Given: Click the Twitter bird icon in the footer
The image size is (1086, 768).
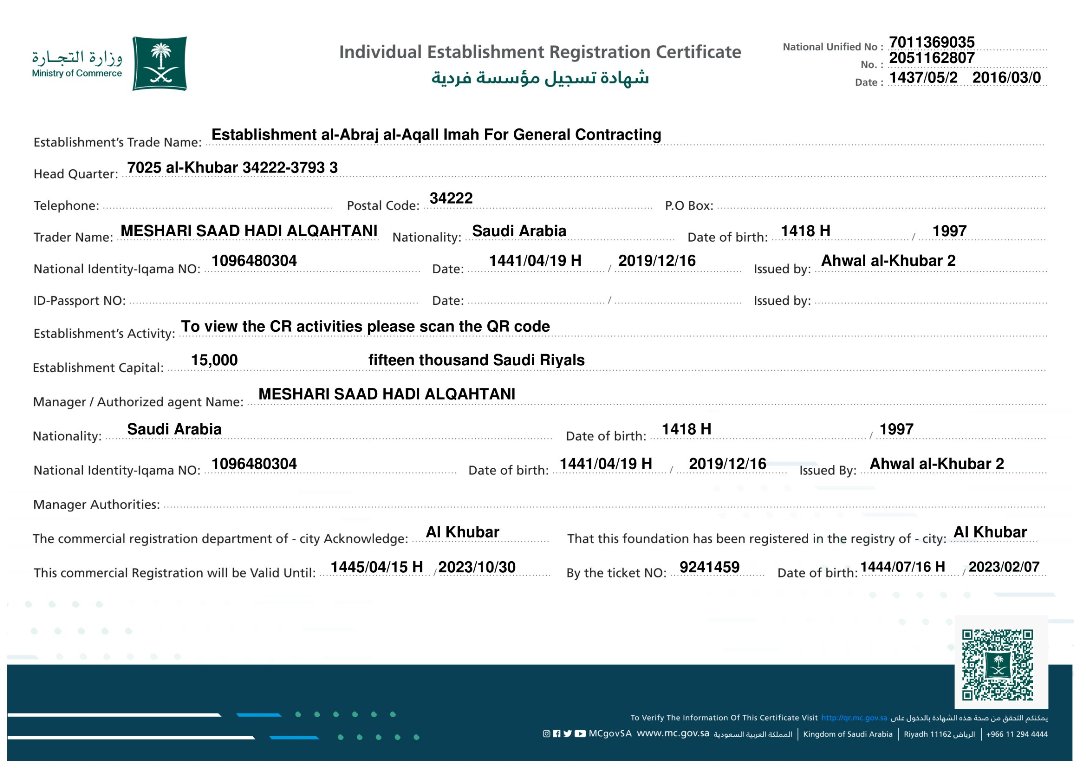Looking at the screenshot, I should (568, 733).
